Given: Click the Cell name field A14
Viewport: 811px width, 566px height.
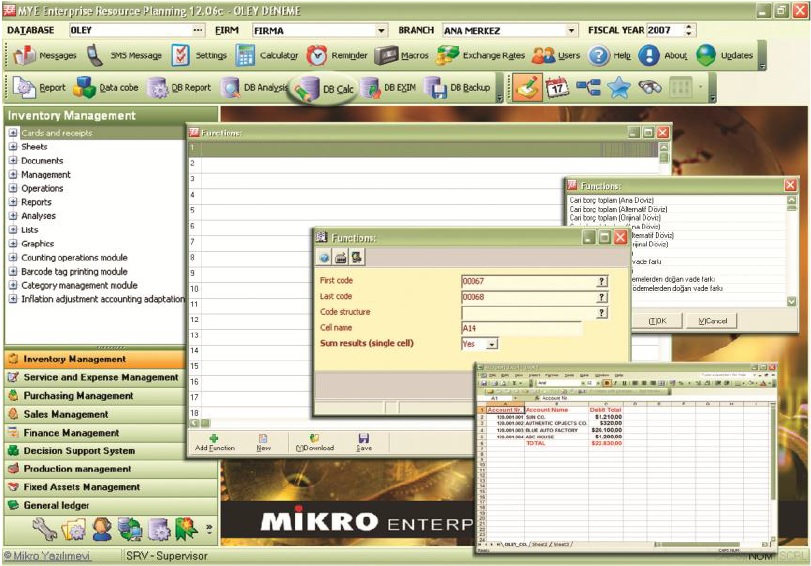Looking at the screenshot, I should pyautogui.click(x=521, y=328).
